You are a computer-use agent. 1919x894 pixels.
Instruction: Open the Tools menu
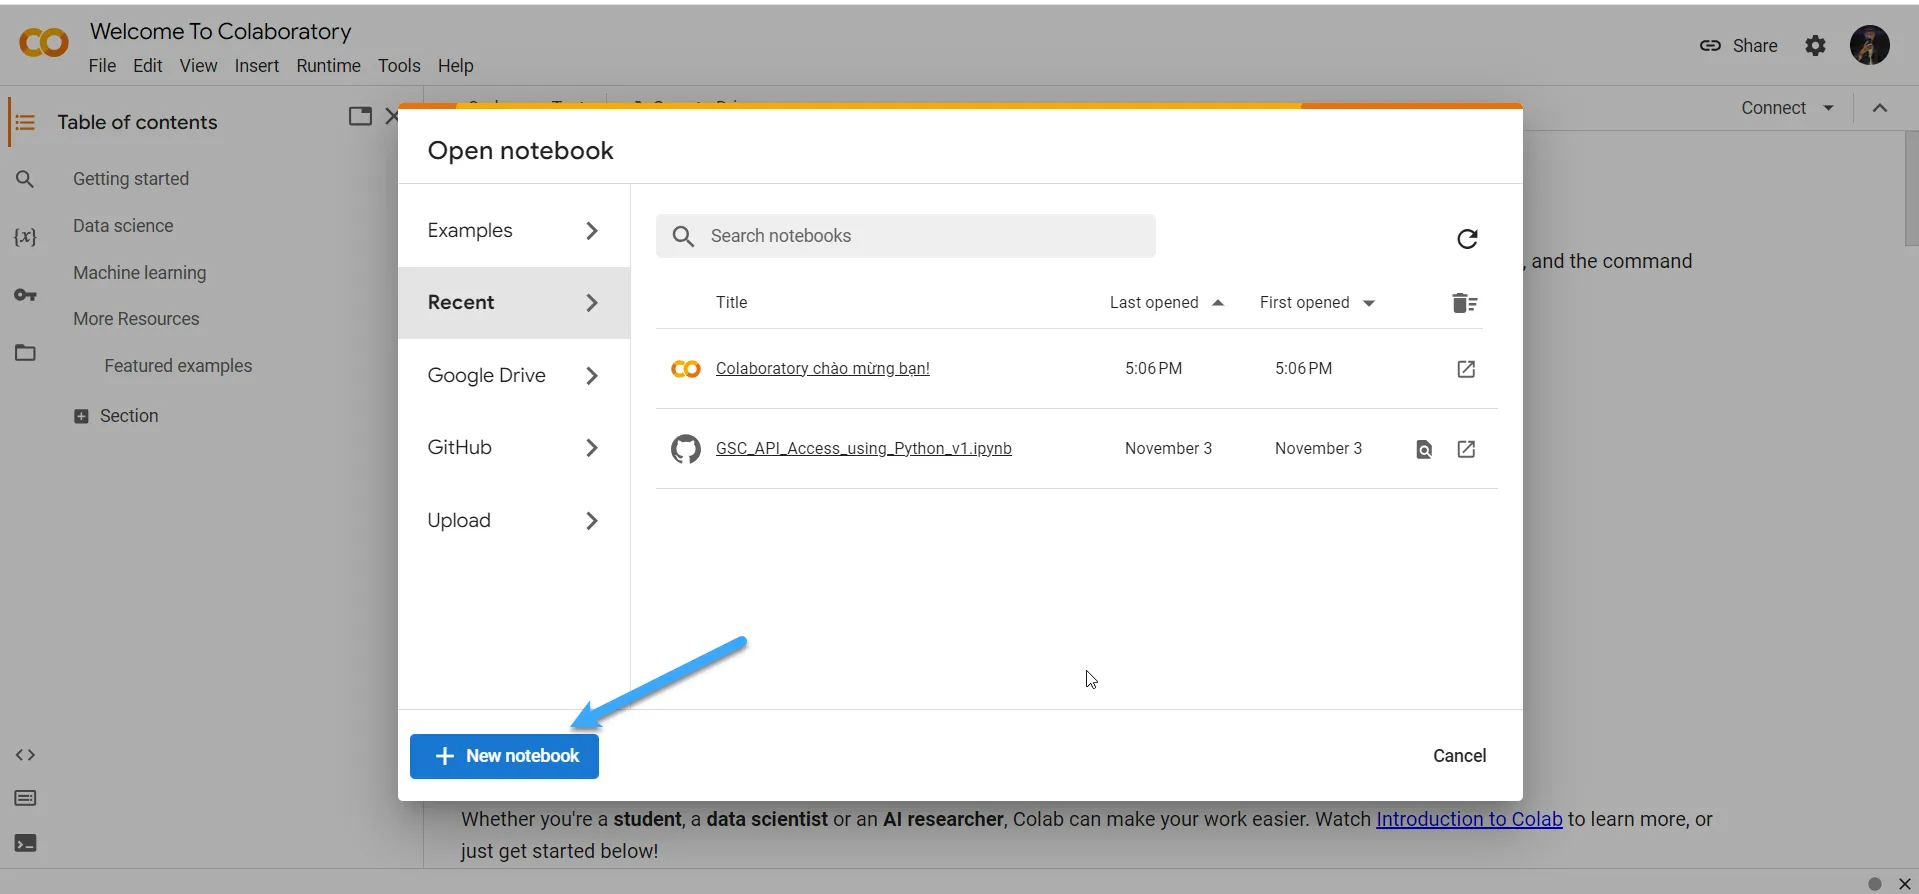[399, 66]
